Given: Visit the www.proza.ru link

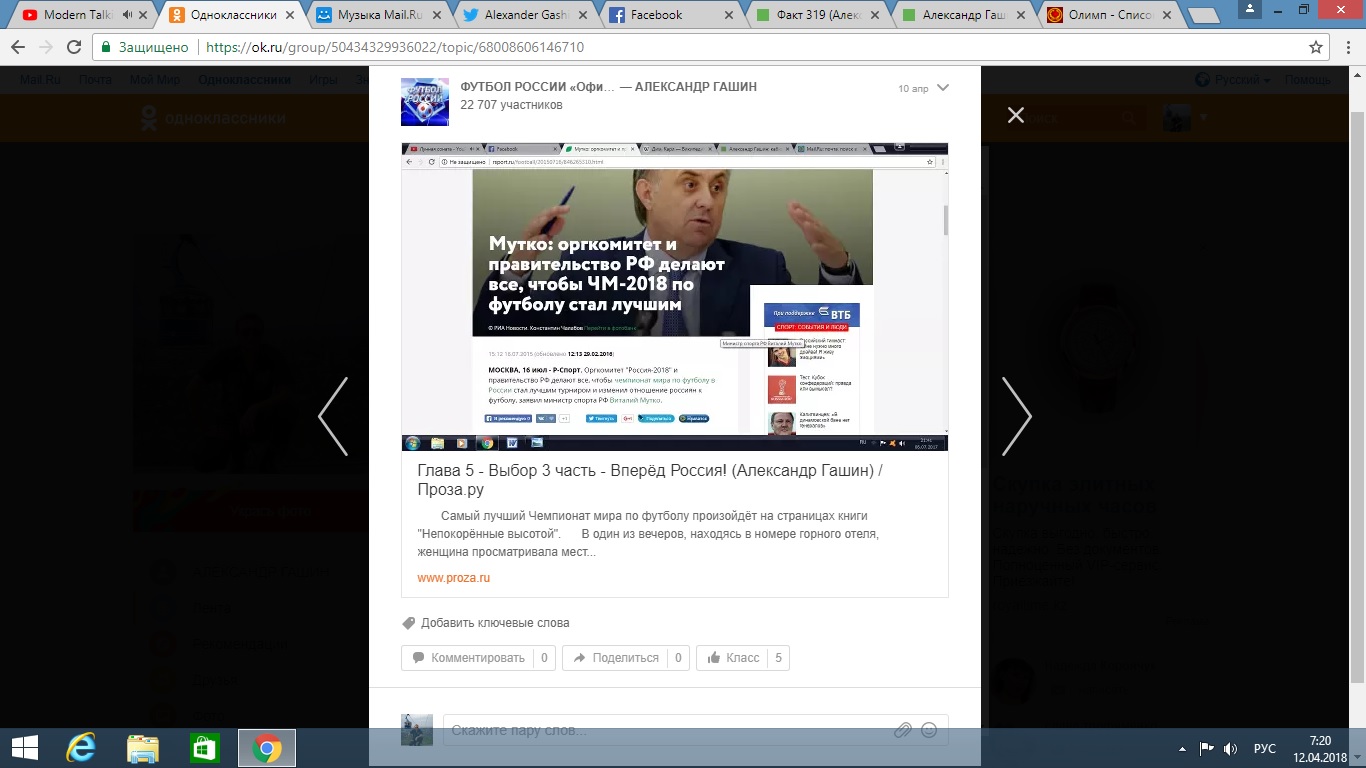Looking at the screenshot, I should click(454, 578).
